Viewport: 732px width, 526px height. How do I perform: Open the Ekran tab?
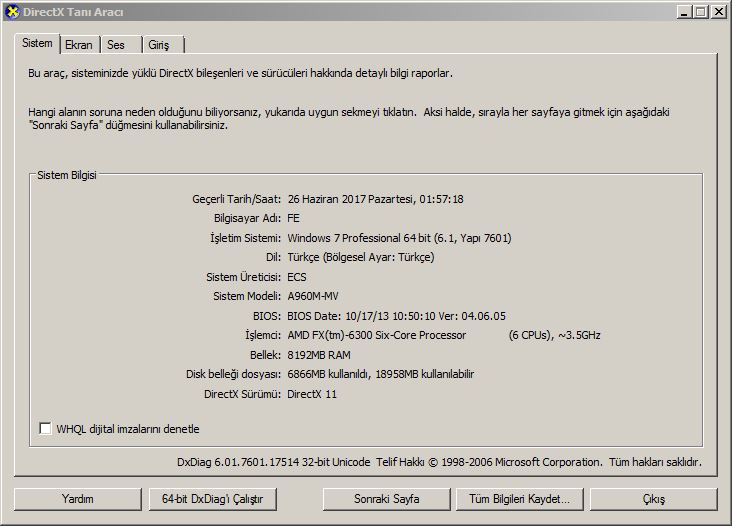tap(78, 45)
